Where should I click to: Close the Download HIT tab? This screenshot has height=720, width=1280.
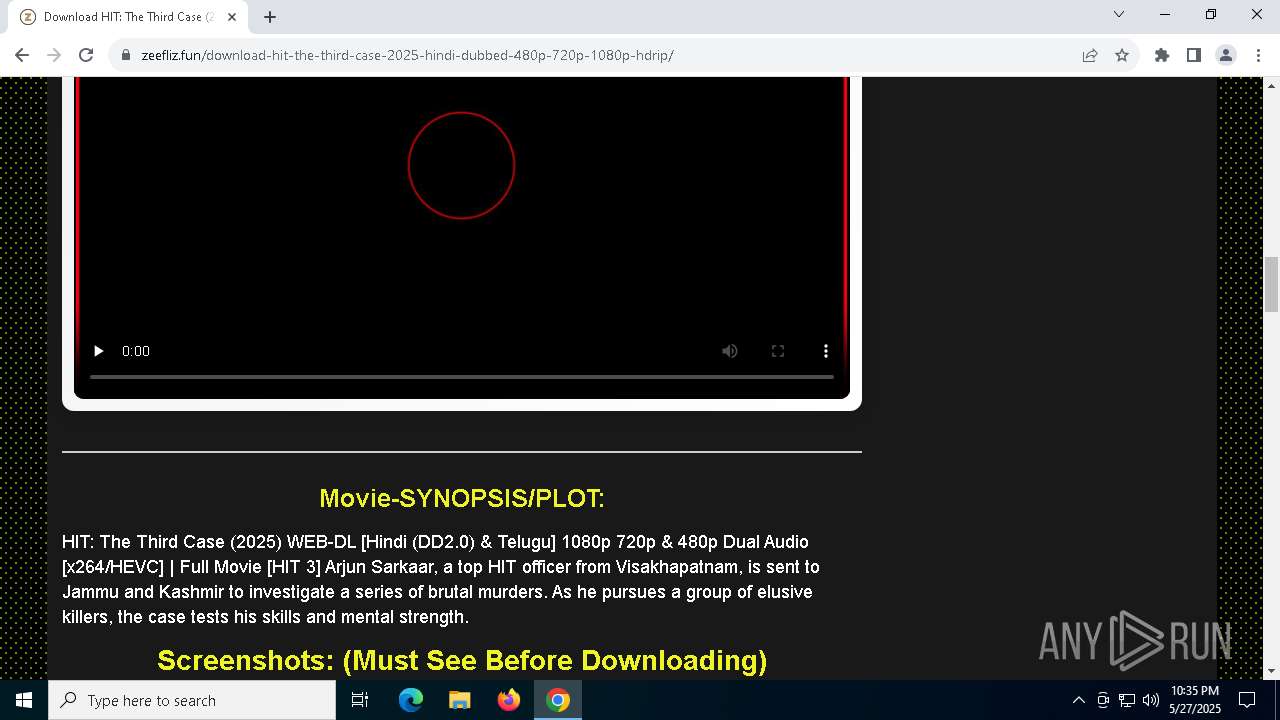point(232,17)
